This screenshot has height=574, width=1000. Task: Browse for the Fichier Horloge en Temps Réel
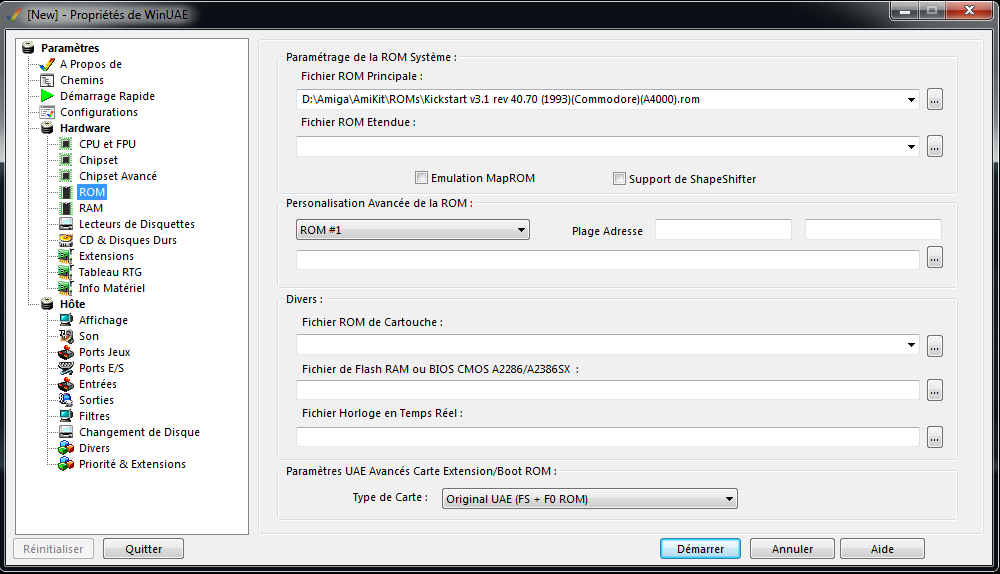click(934, 438)
